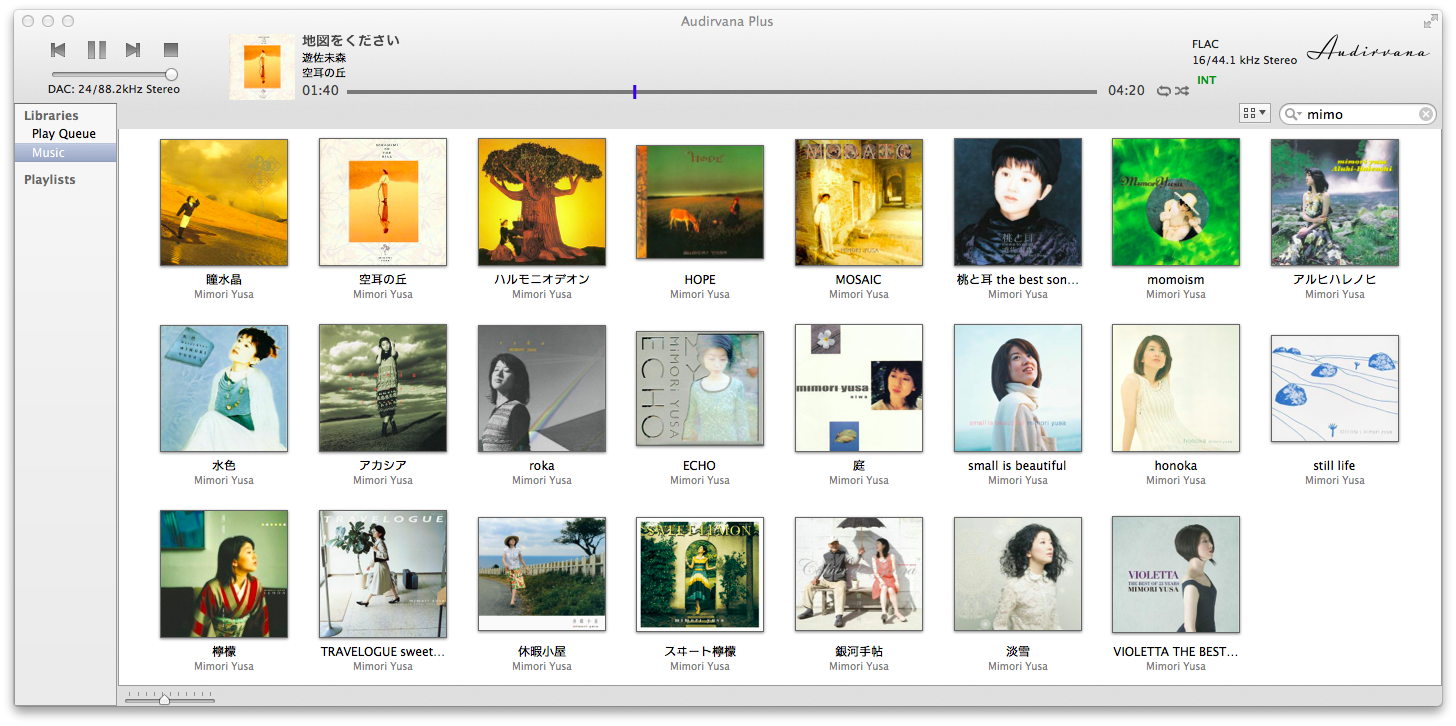Click Mimori Yusa under the ECHO album
1456x726 pixels.
700,481
